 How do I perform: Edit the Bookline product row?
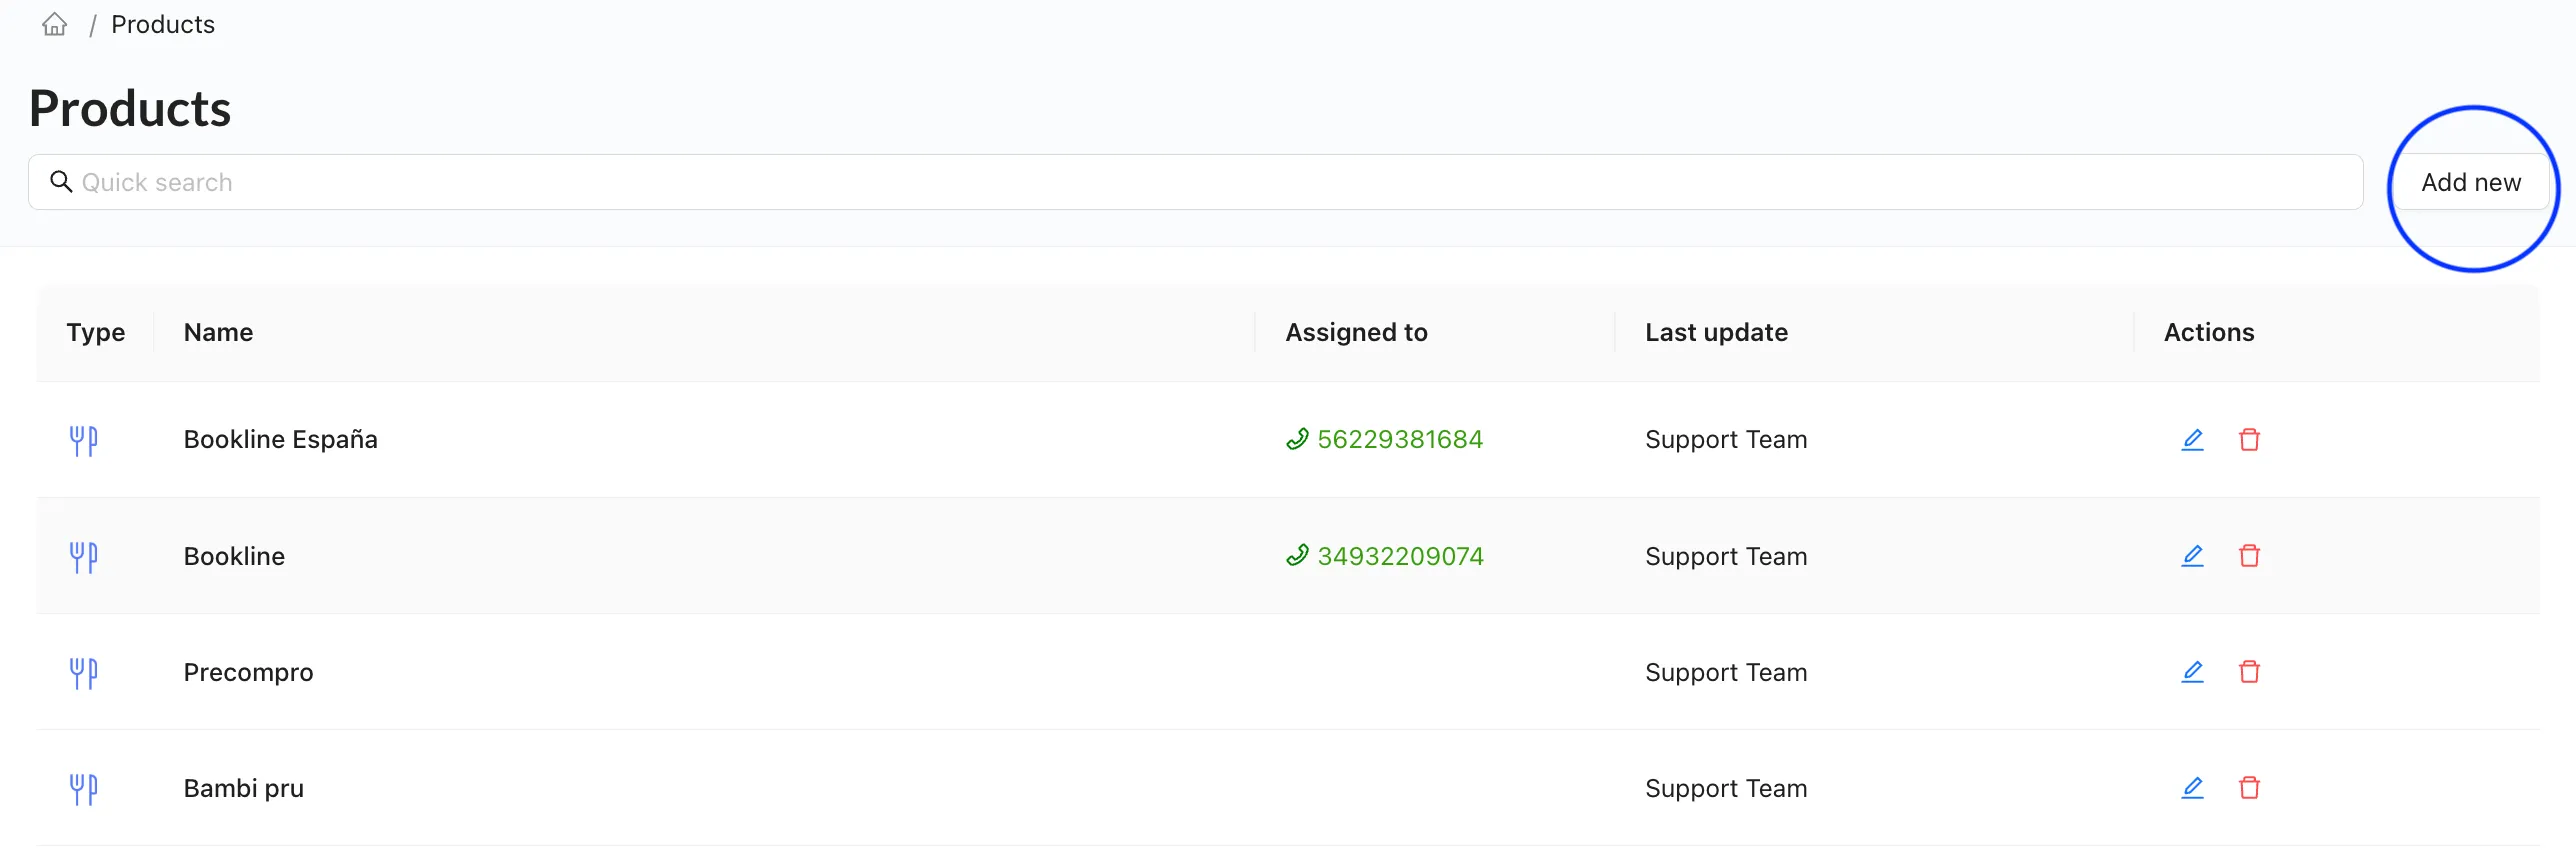point(2192,555)
